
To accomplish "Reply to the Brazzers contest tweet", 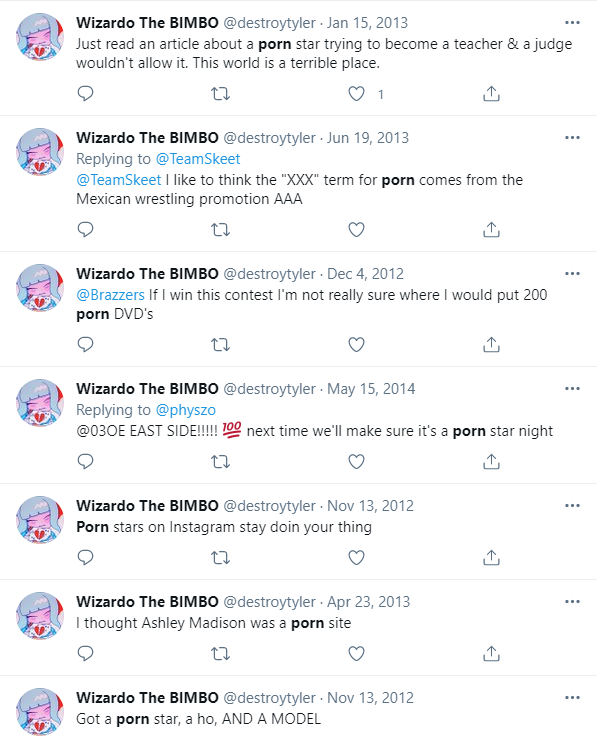I will pyautogui.click(x=85, y=345).
